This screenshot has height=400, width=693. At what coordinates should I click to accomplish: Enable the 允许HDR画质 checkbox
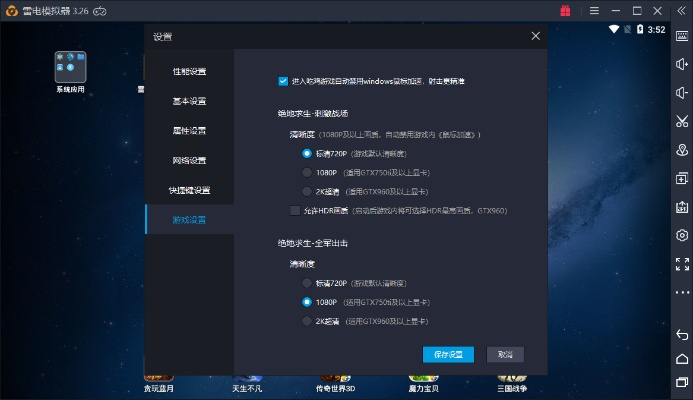tap(294, 210)
